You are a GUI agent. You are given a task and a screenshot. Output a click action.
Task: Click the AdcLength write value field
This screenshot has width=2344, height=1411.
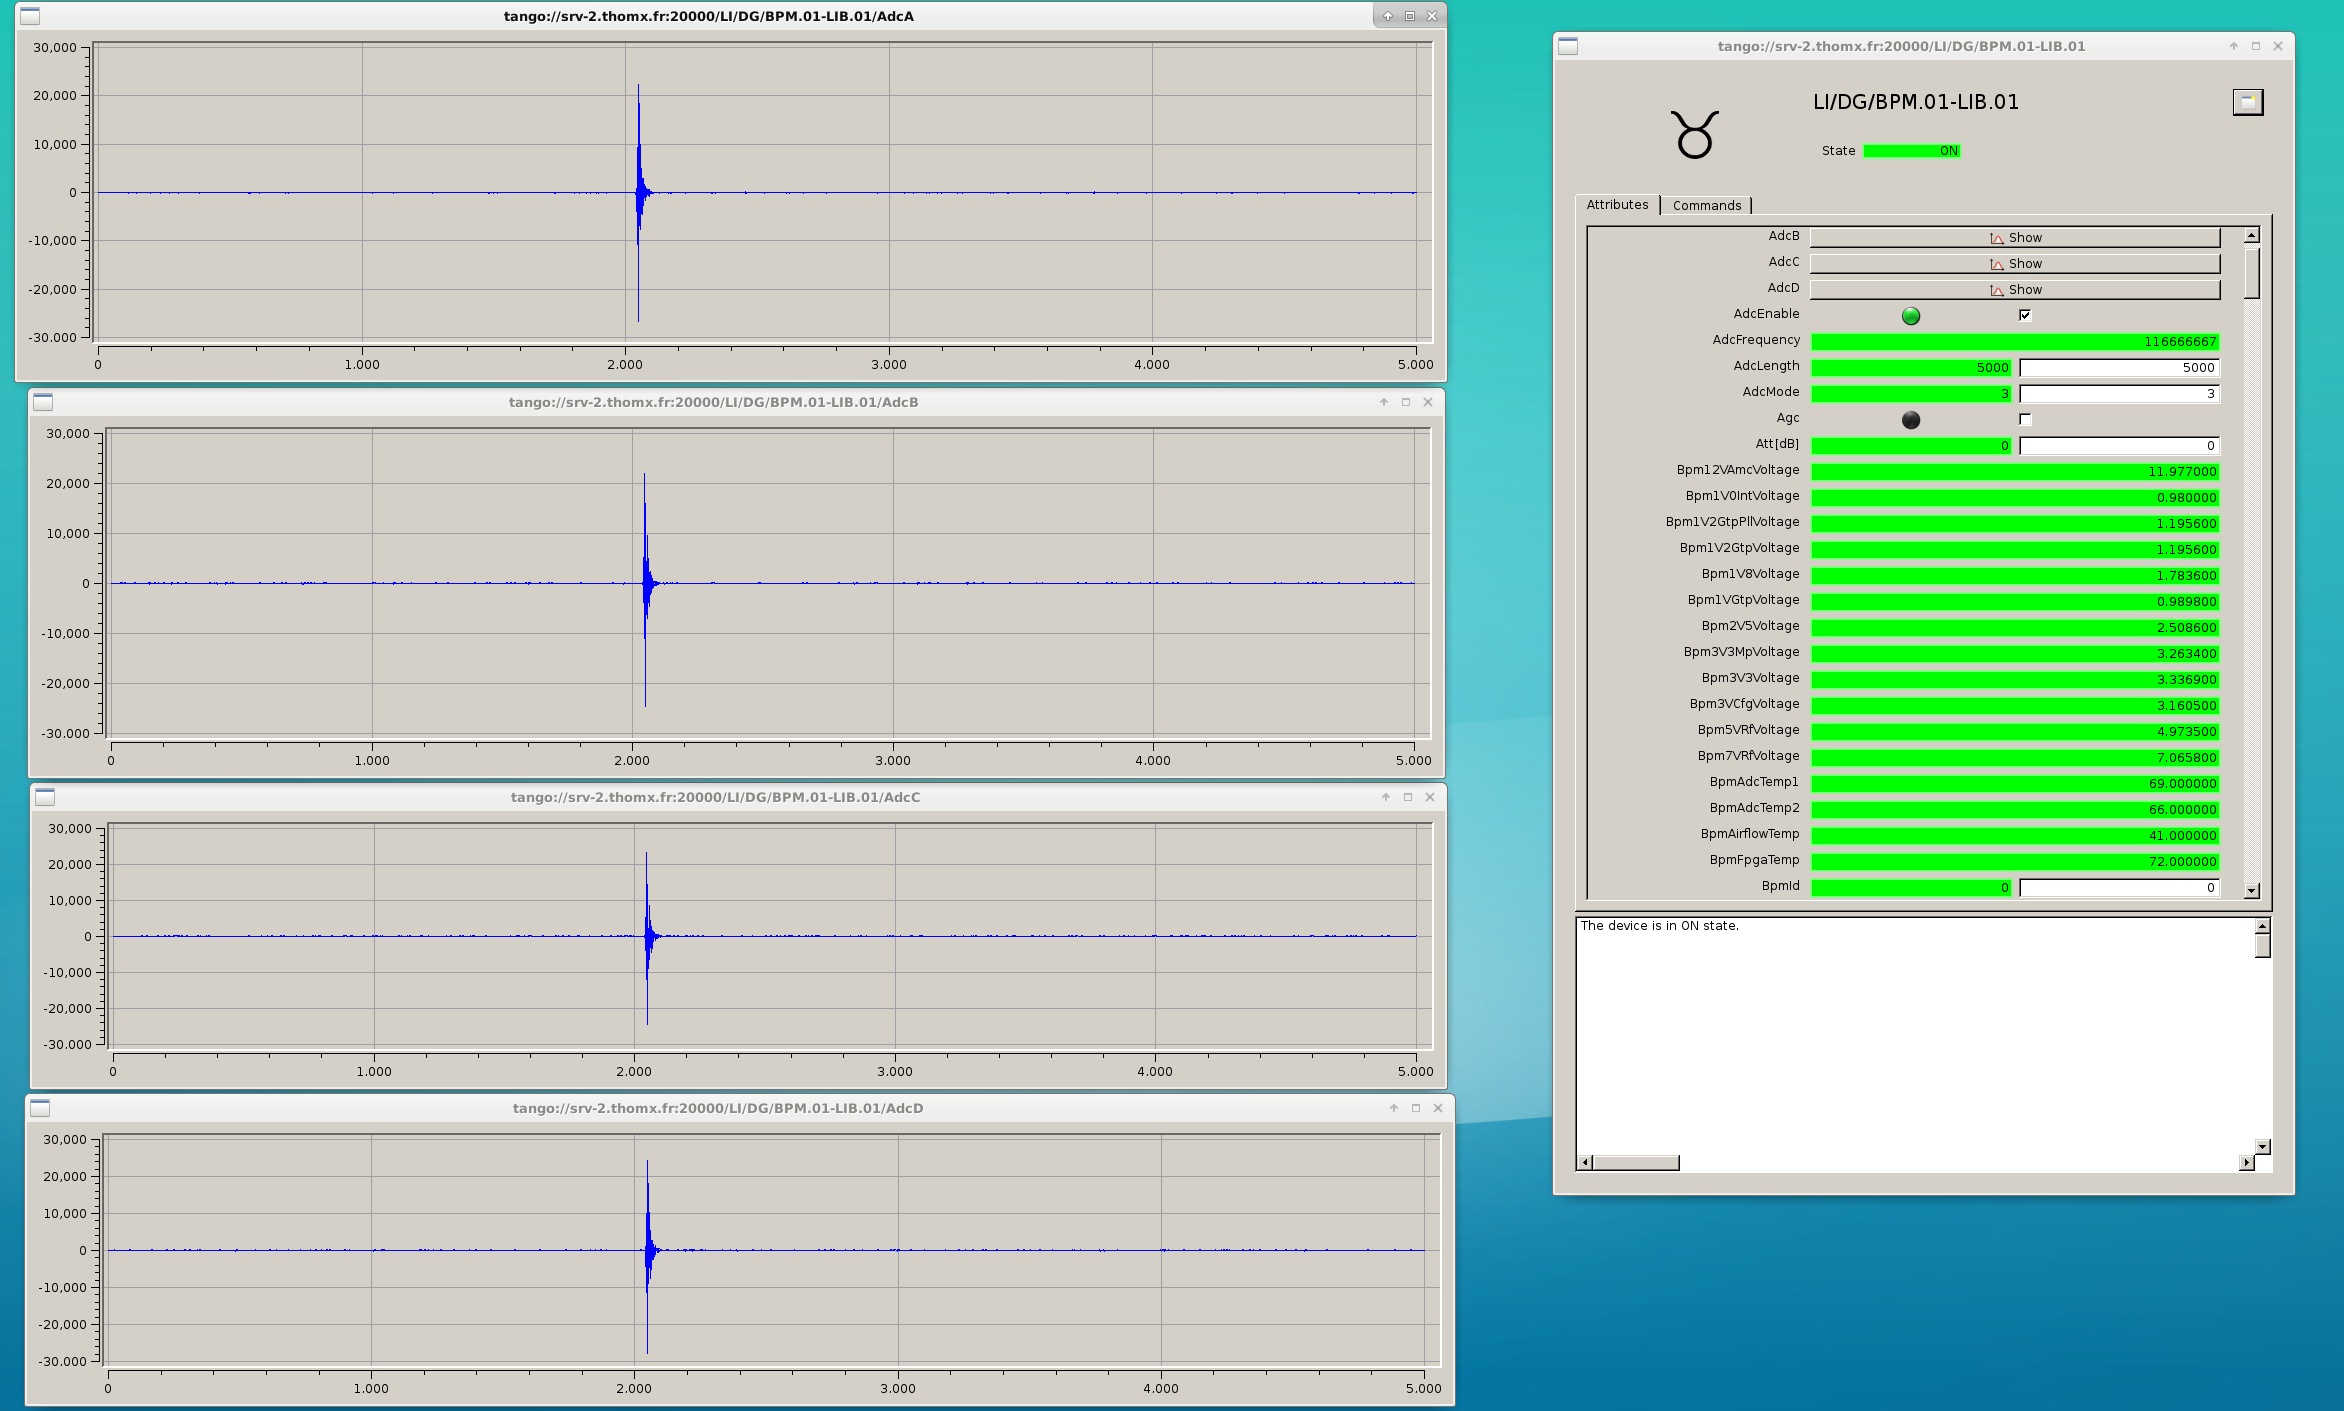pos(2118,368)
